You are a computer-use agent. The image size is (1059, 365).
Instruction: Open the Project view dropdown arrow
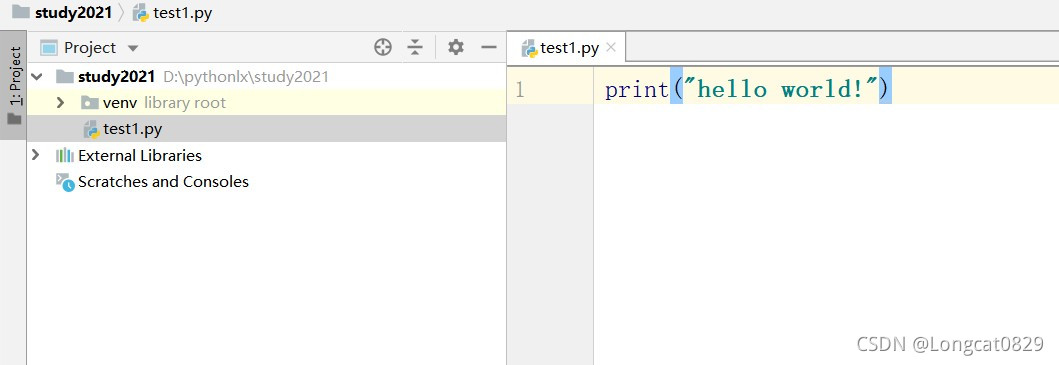tap(133, 48)
